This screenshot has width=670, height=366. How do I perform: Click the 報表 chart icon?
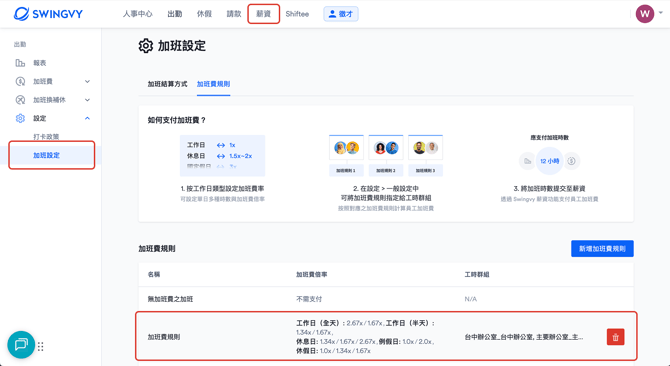click(20, 63)
